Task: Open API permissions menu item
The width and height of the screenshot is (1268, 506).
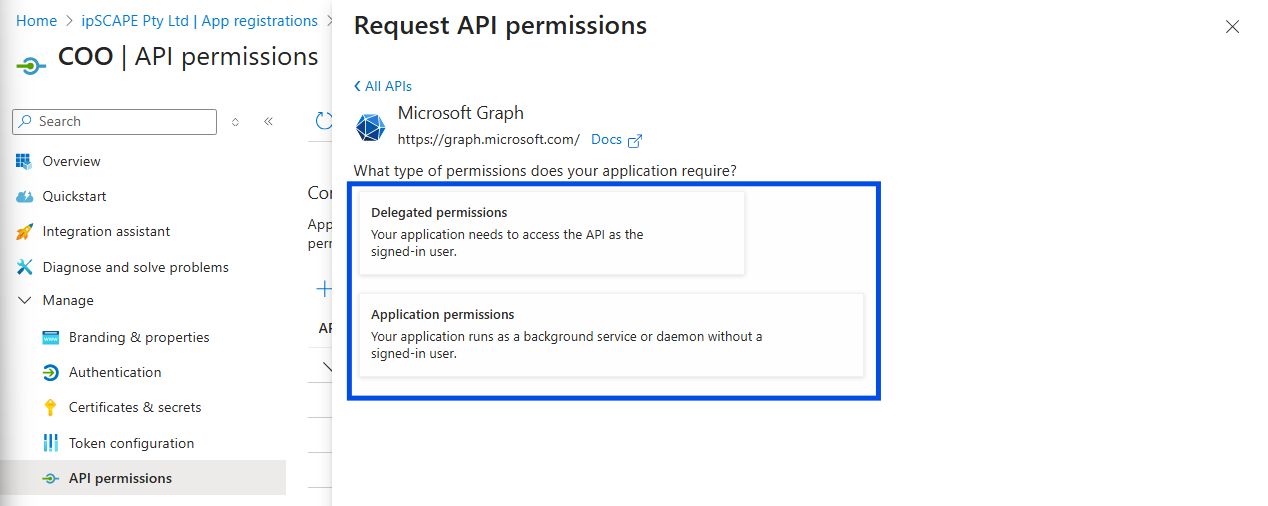Action: tap(120, 478)
